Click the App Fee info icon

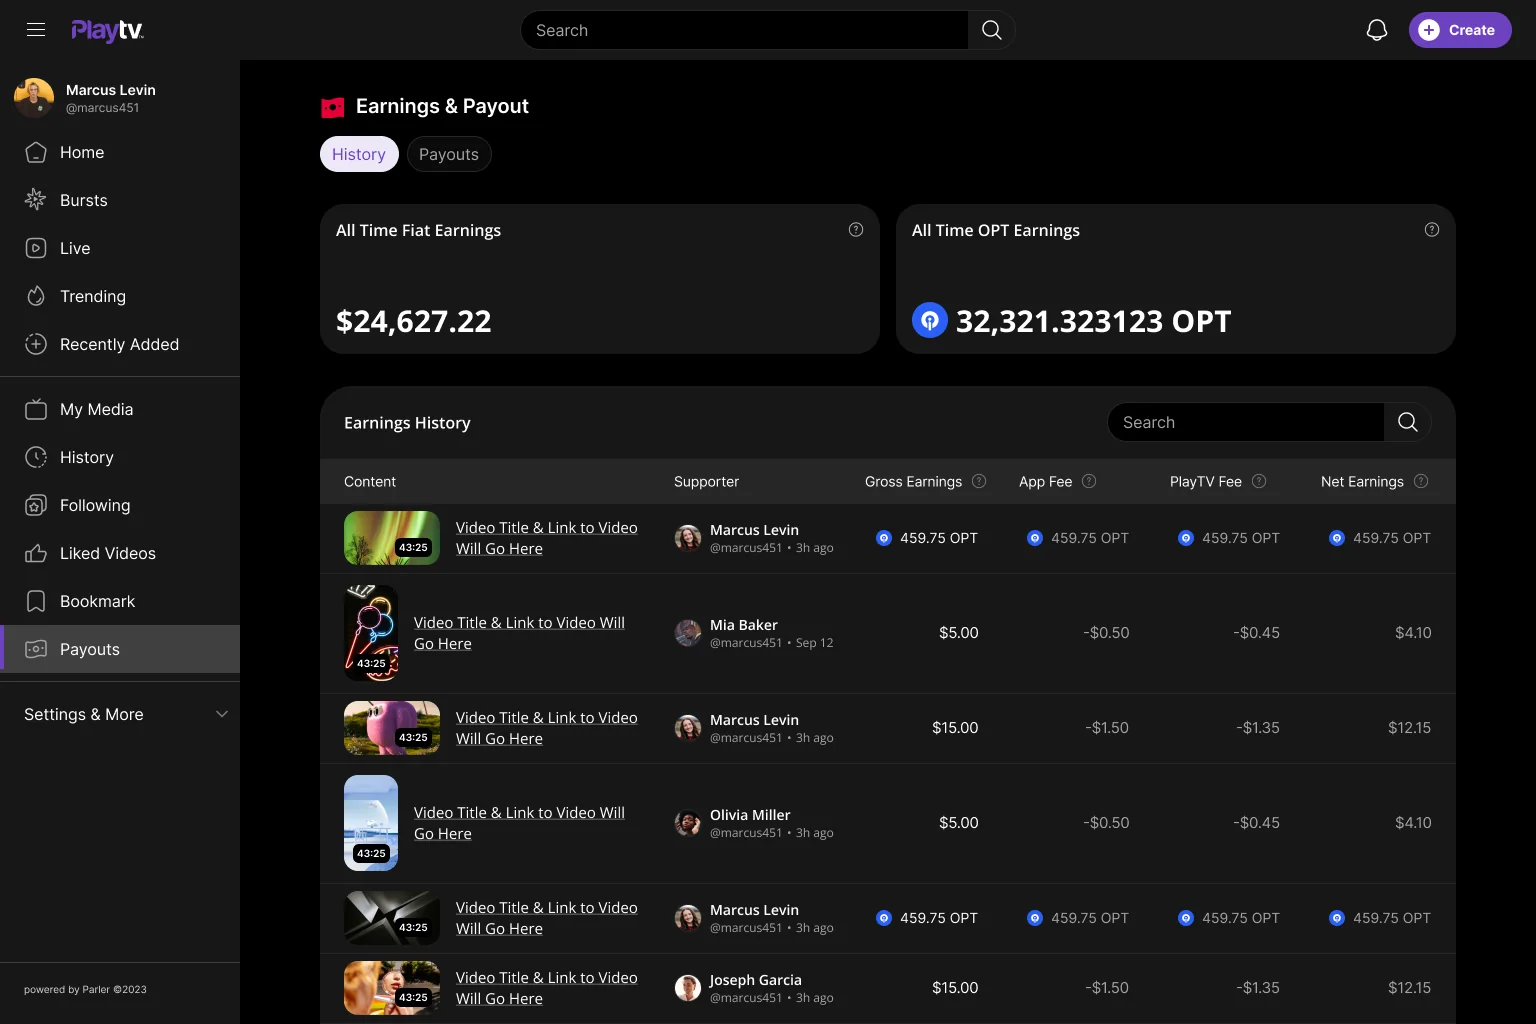click(1089, 481)
